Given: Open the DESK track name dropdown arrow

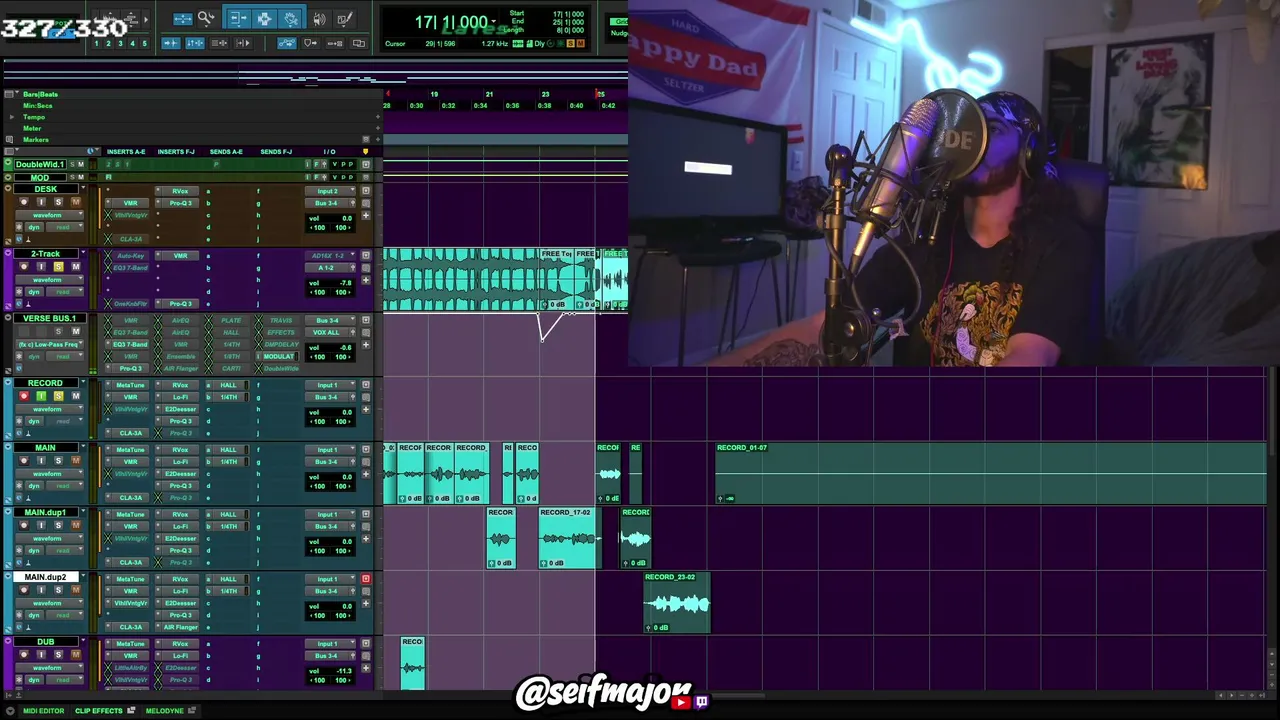Looking at the screenshot, I should (82, 189).
